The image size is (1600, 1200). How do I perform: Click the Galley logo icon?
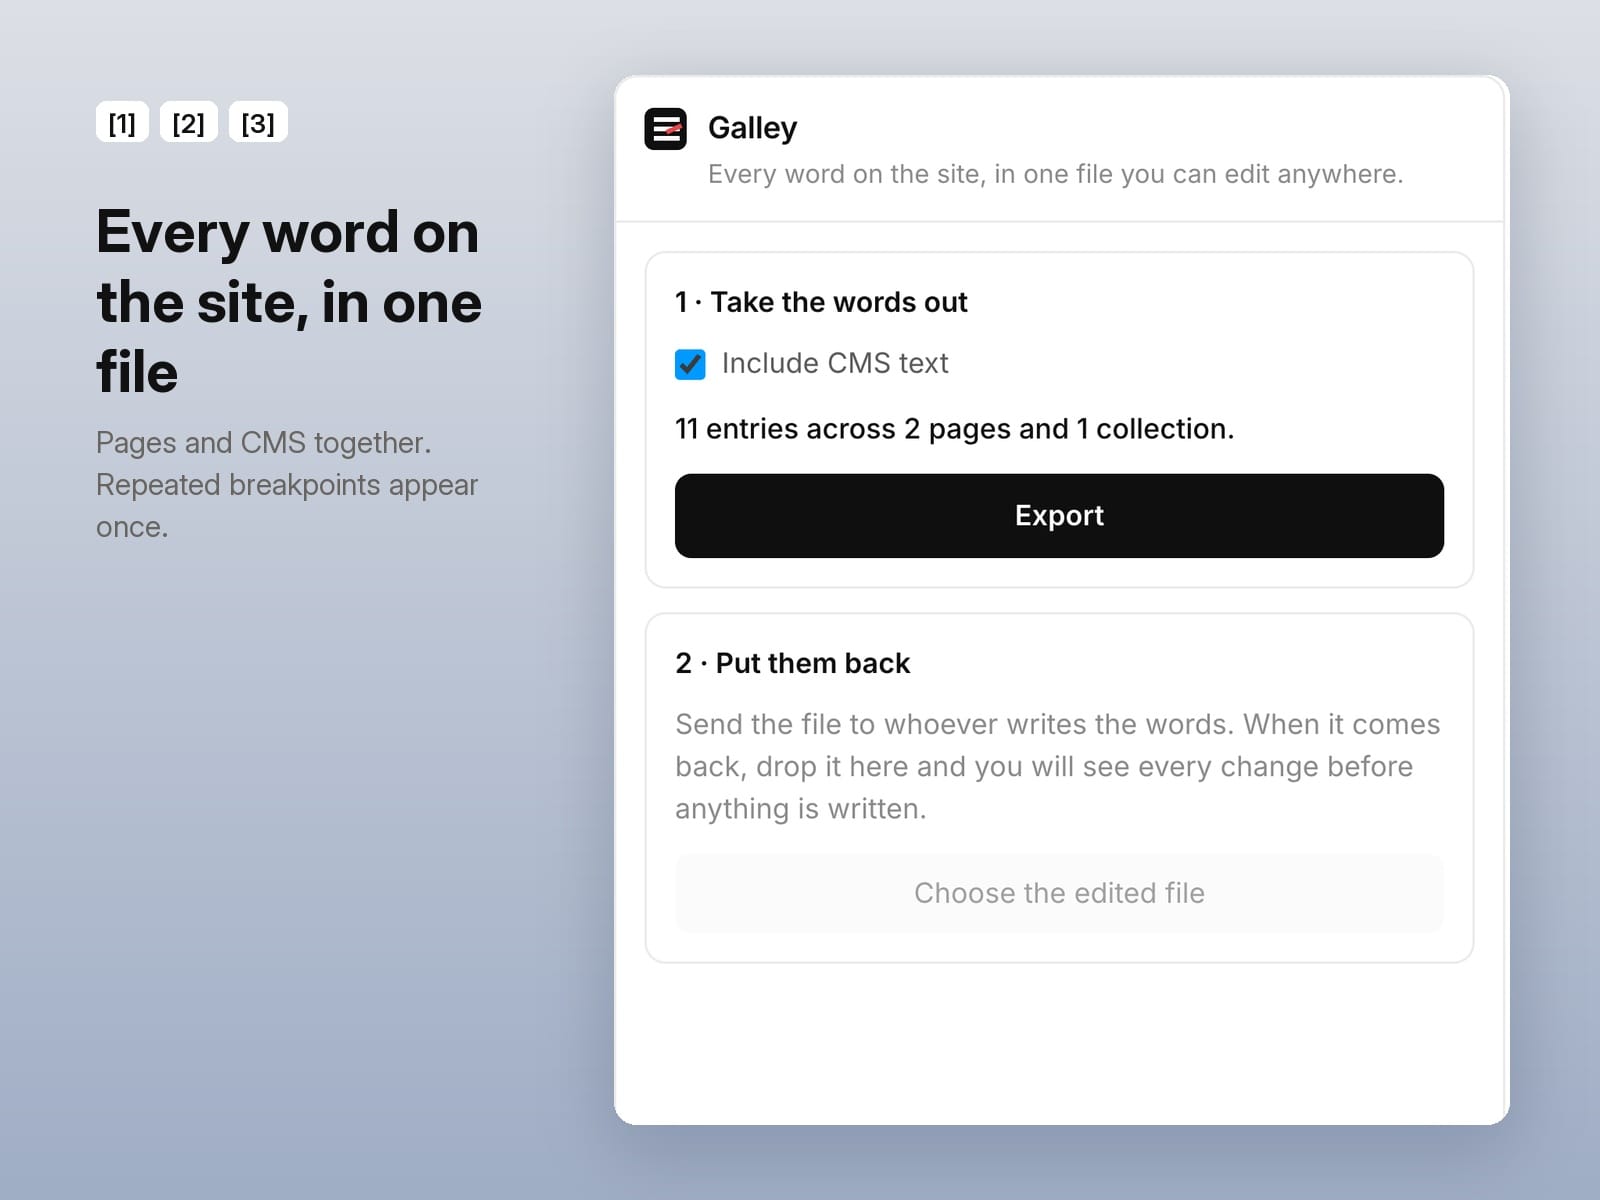click(665, 128)
